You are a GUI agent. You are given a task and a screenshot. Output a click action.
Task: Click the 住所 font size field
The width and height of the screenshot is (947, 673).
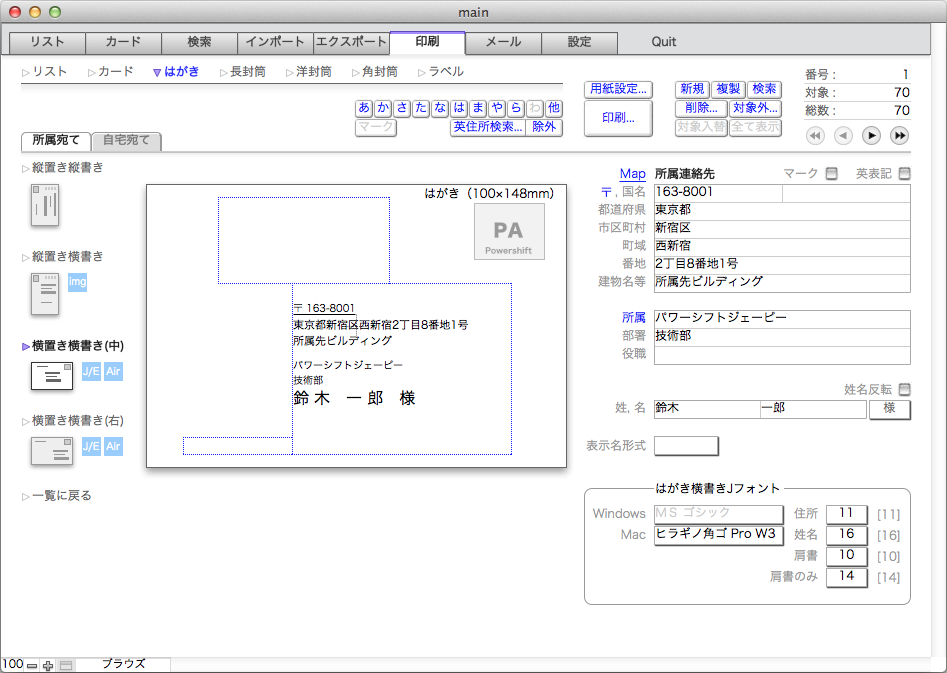pos(846,514)
